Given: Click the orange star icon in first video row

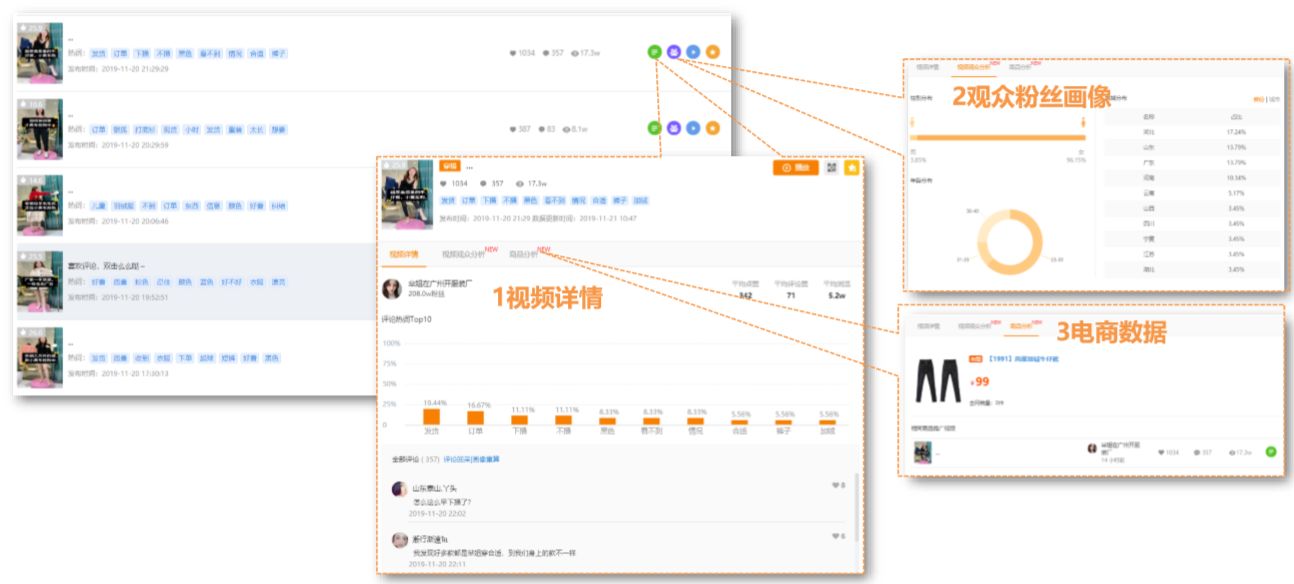Looking at the screenshot, I should coord(712,51).
